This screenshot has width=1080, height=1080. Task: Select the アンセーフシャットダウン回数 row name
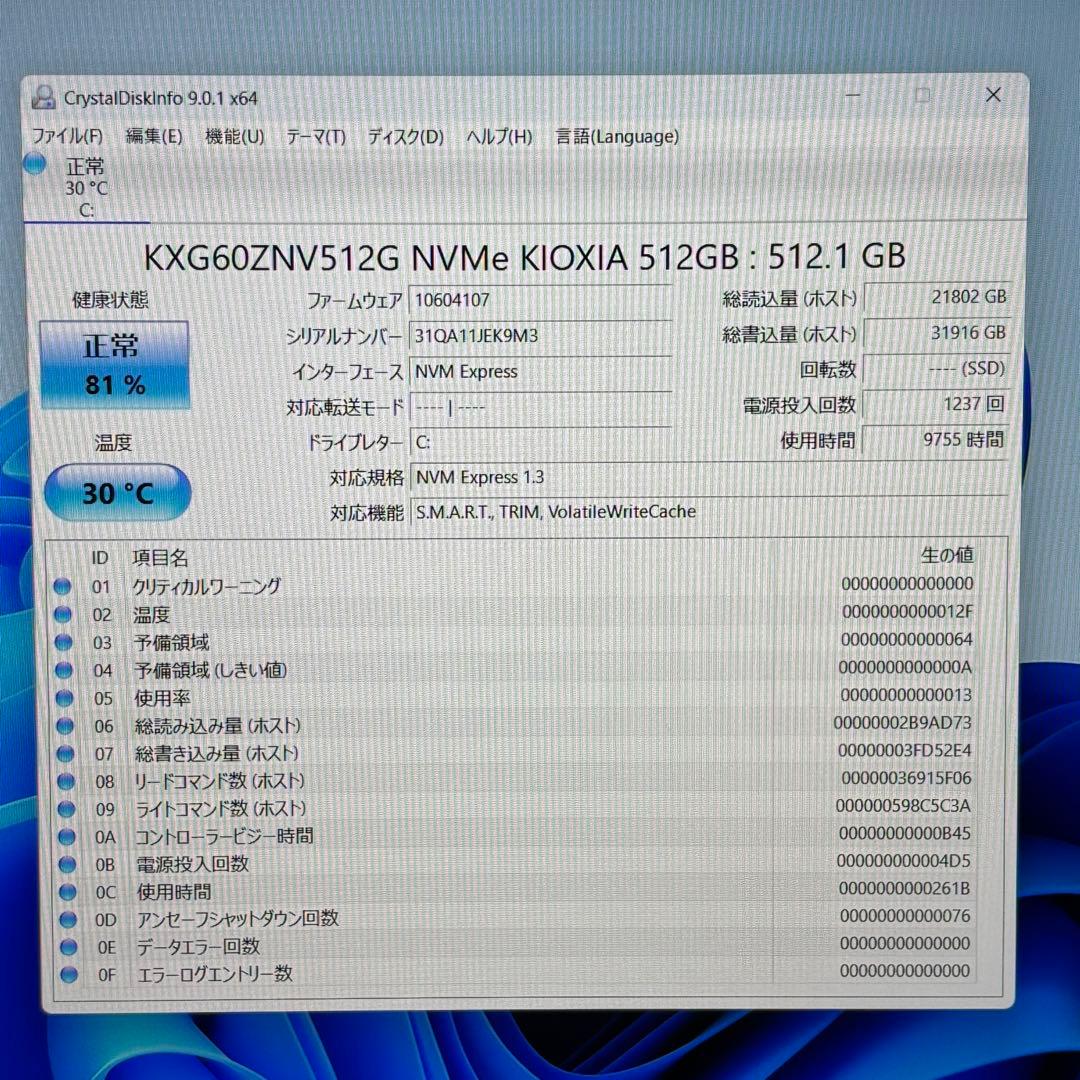coord(238,919)
